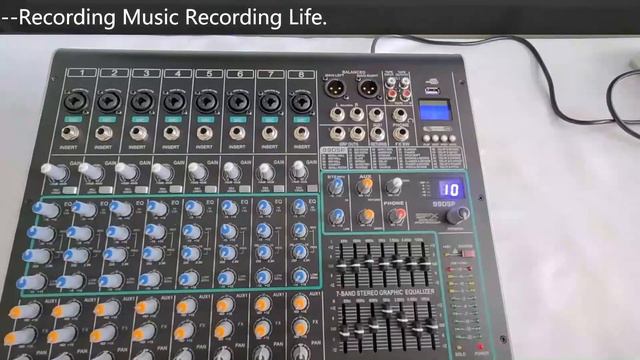Image resolution: width=640 pixels, height=360 pixels.
Task: Select the channel 6 XLR combo input jack
Action: [239, 102]
